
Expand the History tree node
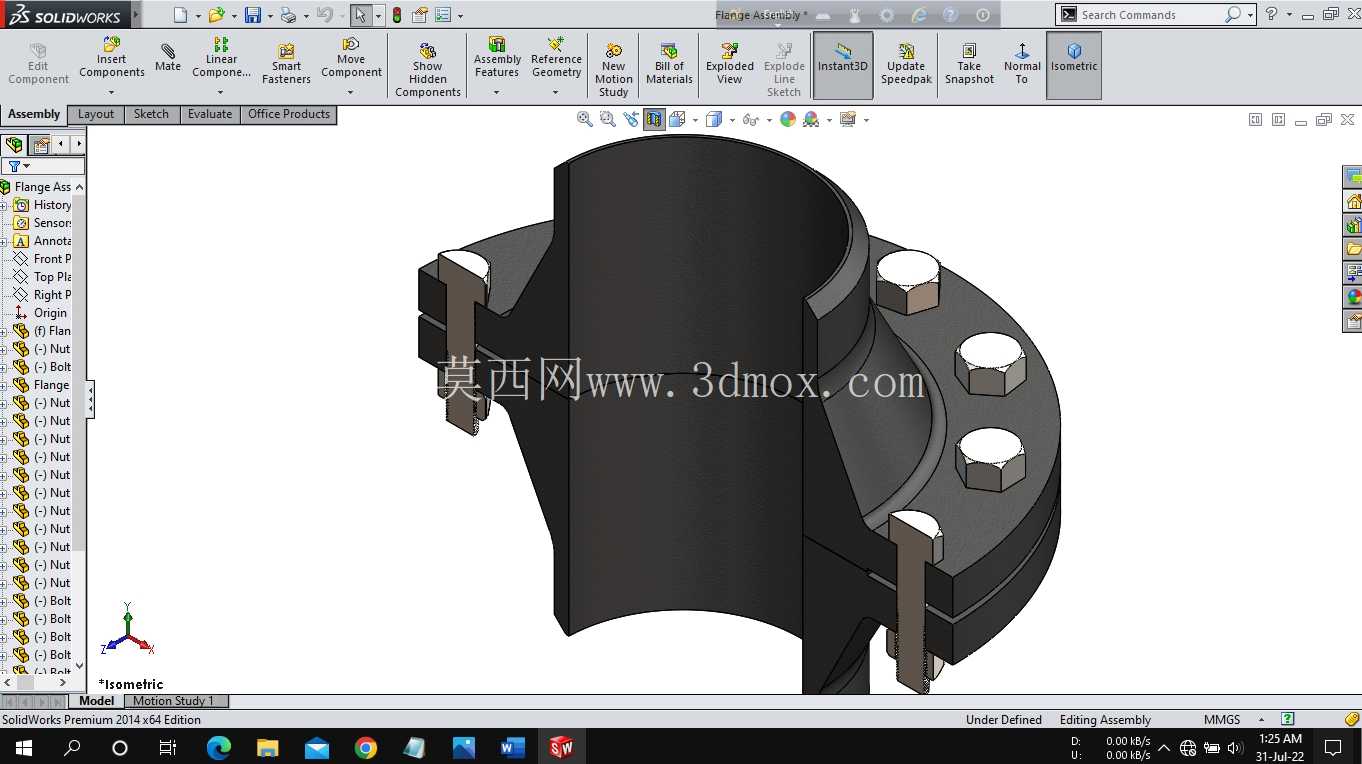[x=3, y=205]
